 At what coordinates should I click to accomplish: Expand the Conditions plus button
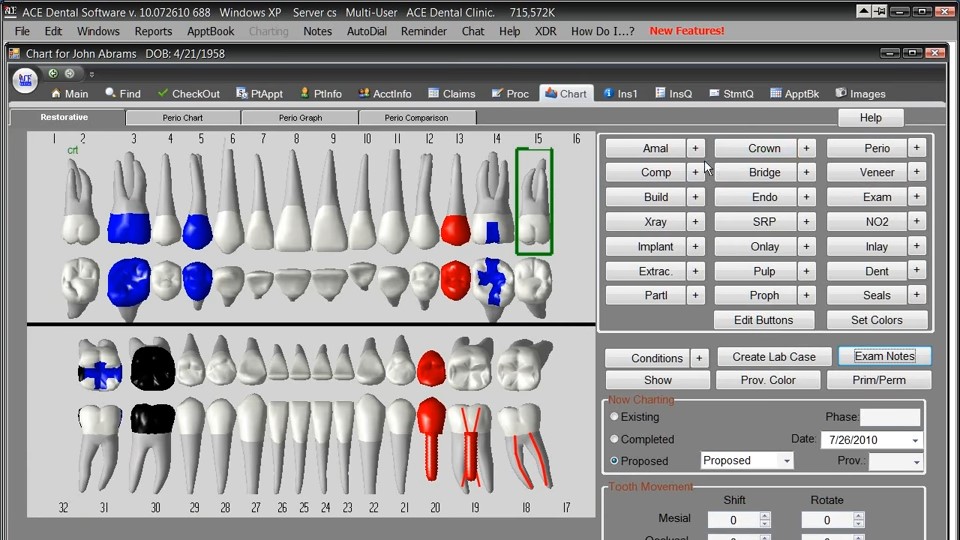tap(699, 358)
